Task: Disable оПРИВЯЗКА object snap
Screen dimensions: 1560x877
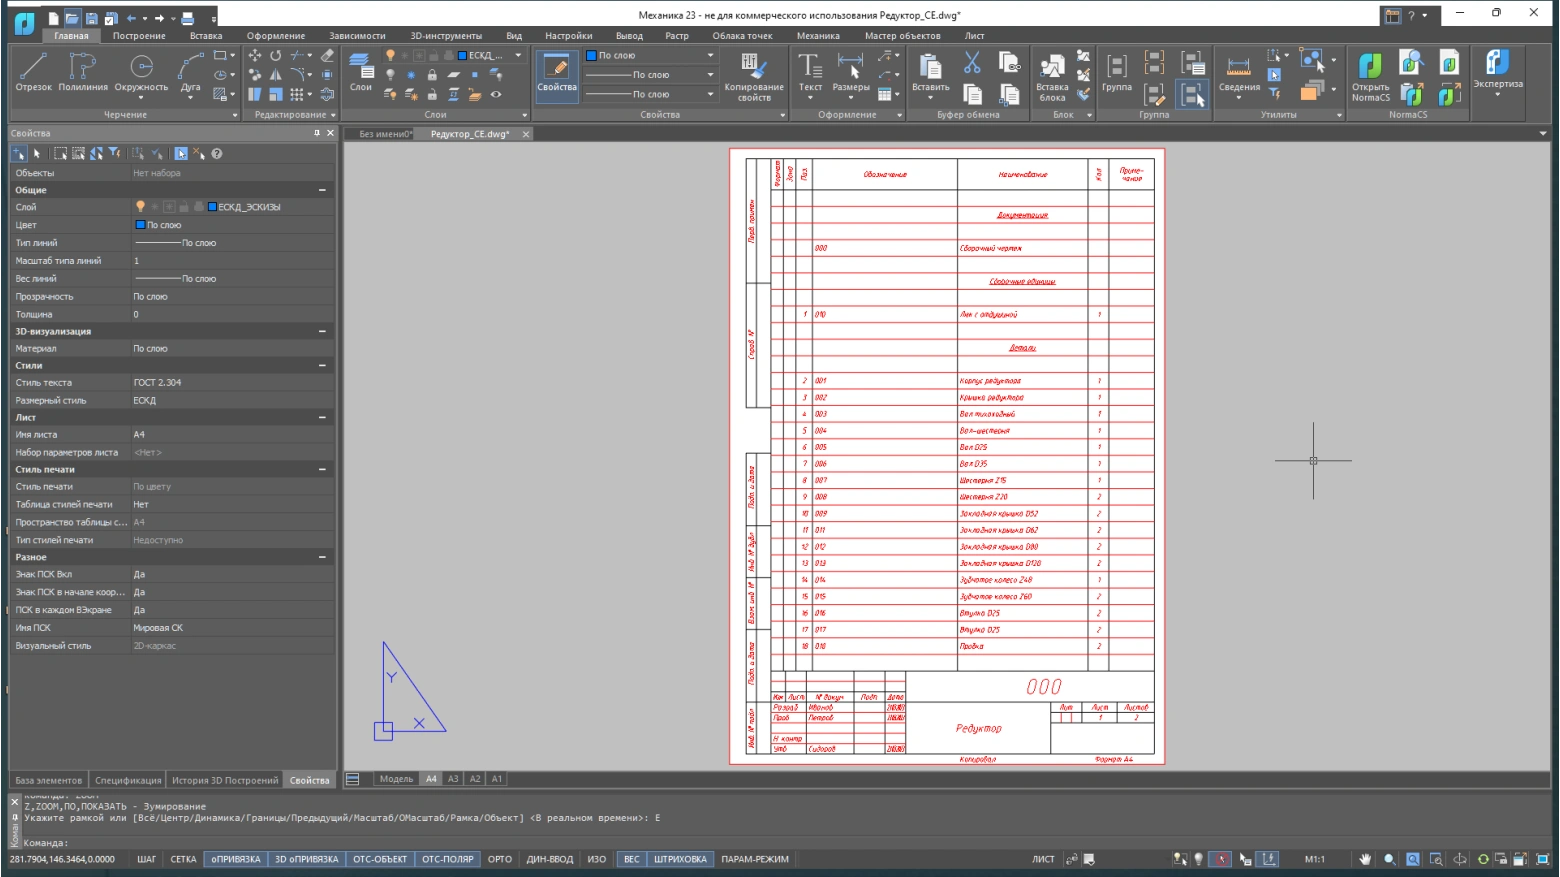Action: coord(236,859)
